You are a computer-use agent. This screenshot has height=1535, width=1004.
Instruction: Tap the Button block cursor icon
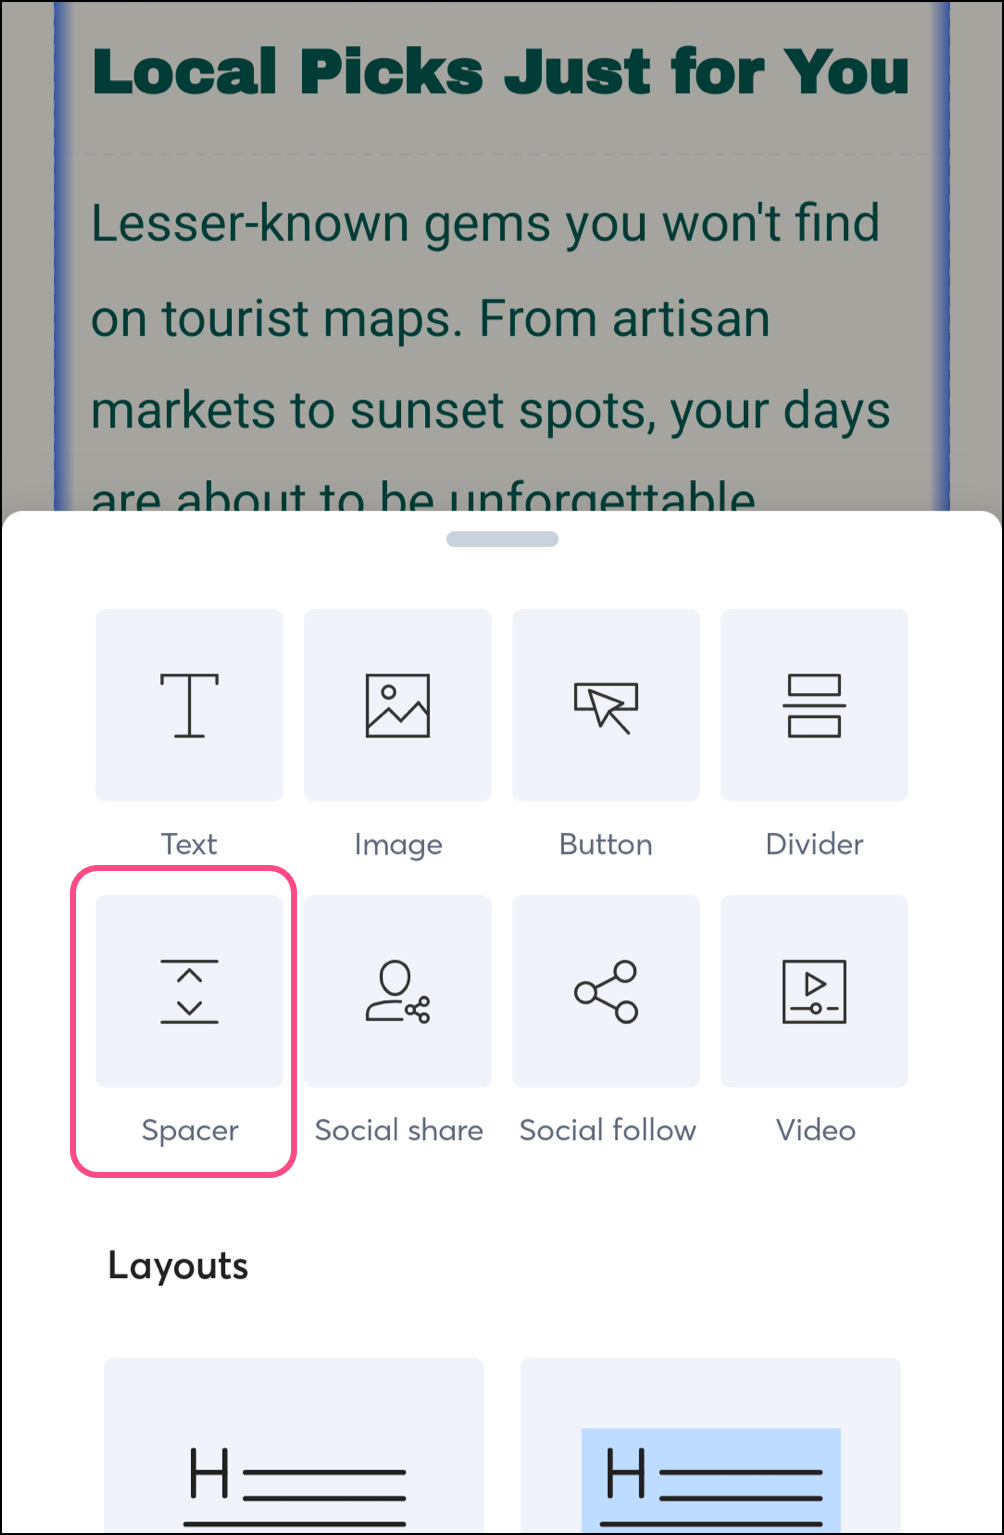click(605, 705)
